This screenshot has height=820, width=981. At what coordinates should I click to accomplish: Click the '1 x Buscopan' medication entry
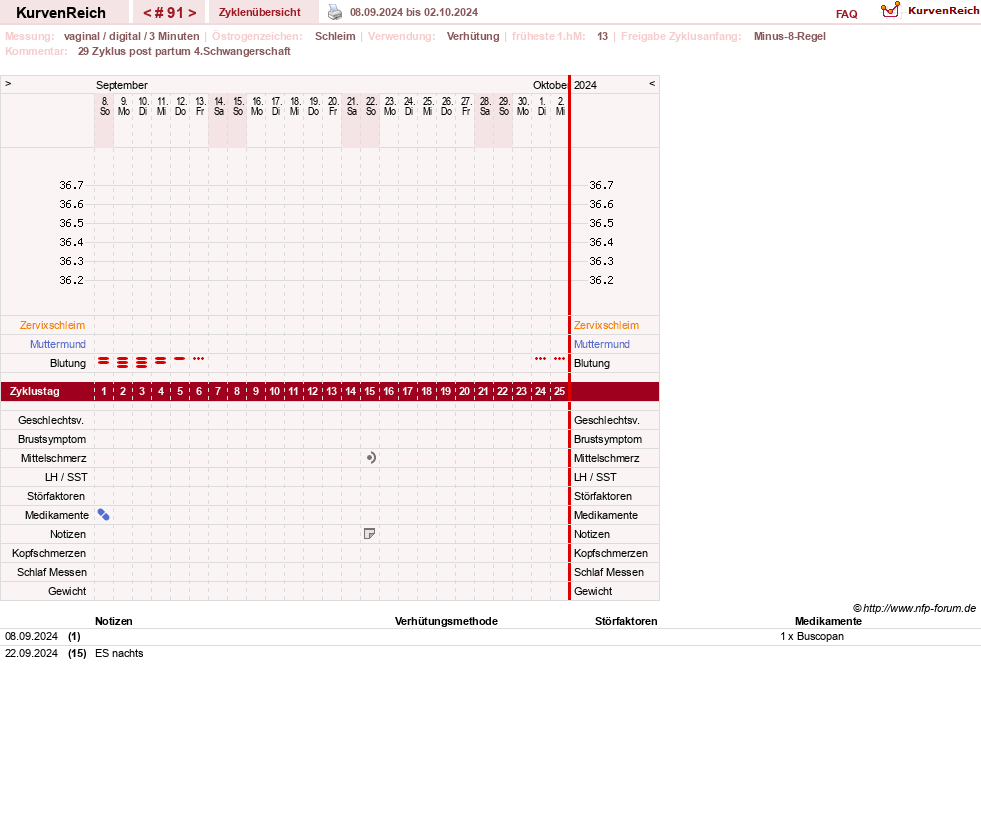(812, 636)
